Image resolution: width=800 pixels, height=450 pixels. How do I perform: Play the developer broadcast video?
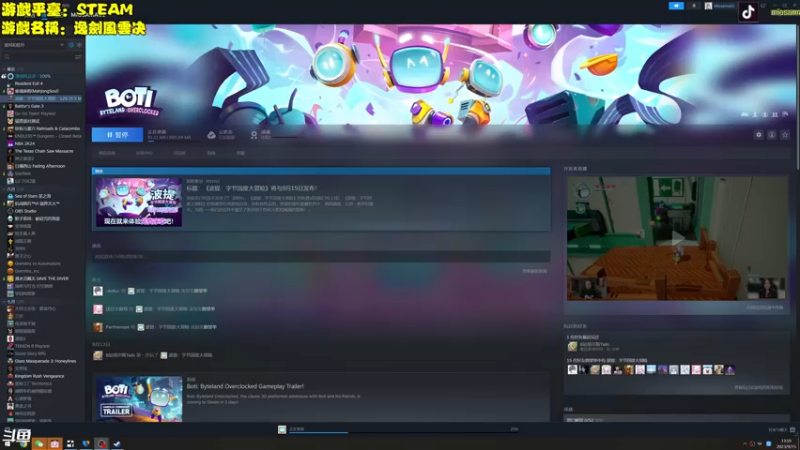tap(677, 238)
